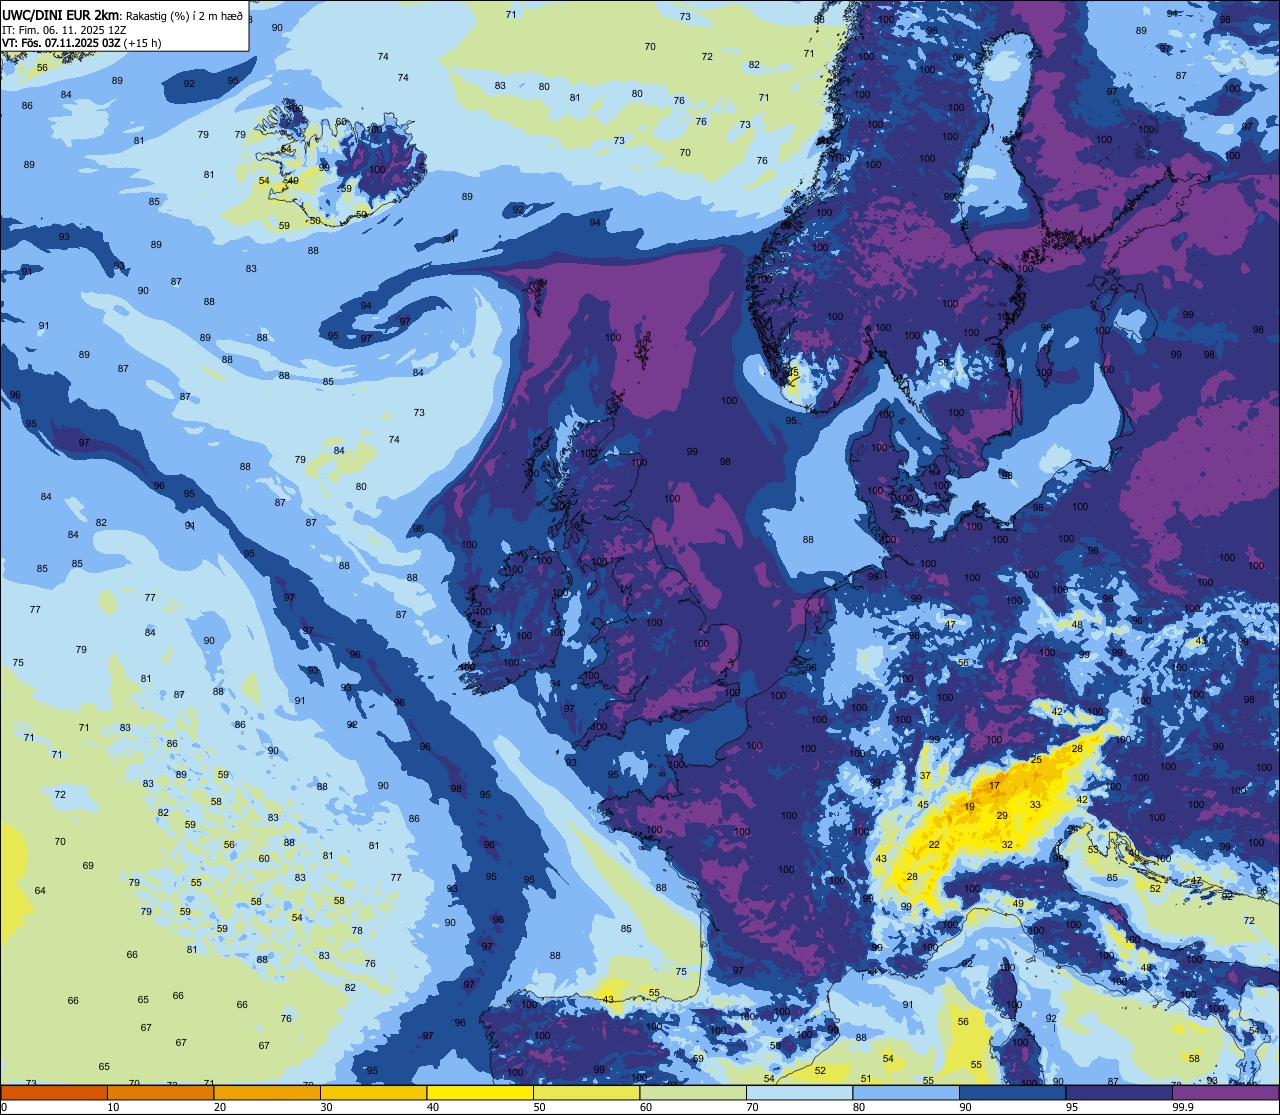Click humidity value '22' in the yellow Alpine area
Screen dimensions: 1280x1115
pos(934,845)
